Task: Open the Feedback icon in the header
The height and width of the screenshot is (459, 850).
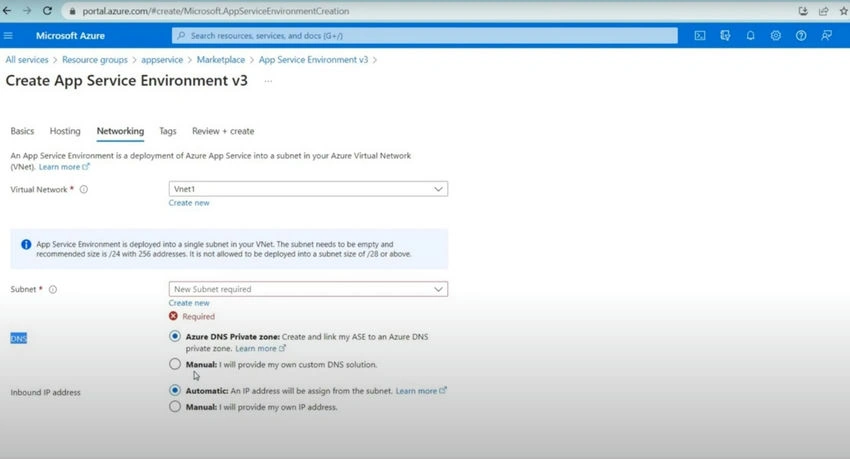Action: [x=826, y=36]
